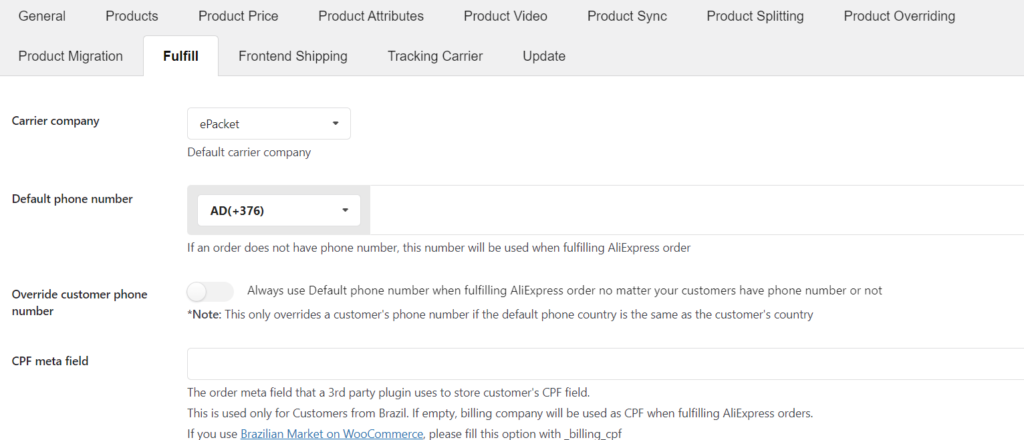Image resolution: width=1024 pixels, height=440 pixels.
Task: Select the Fulfill tab
Action: (x=181, y=56)
